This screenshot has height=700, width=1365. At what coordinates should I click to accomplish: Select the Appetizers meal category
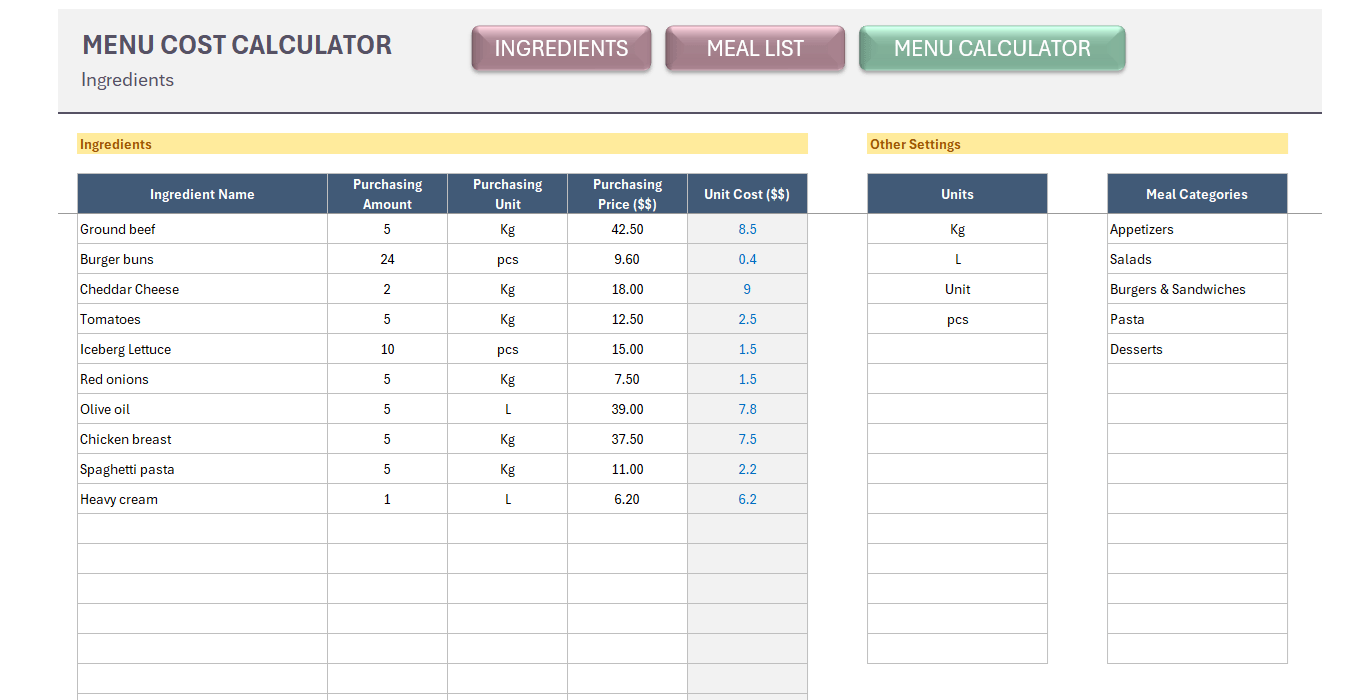coord(1197,229)
